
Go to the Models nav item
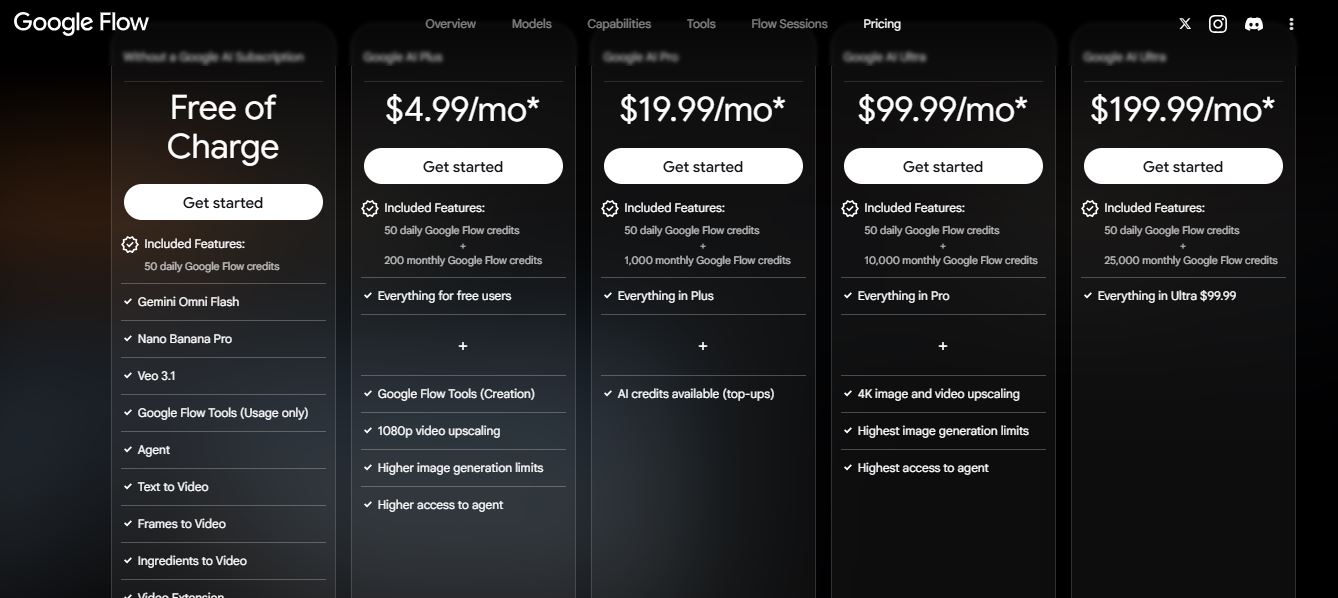point(531,24)
